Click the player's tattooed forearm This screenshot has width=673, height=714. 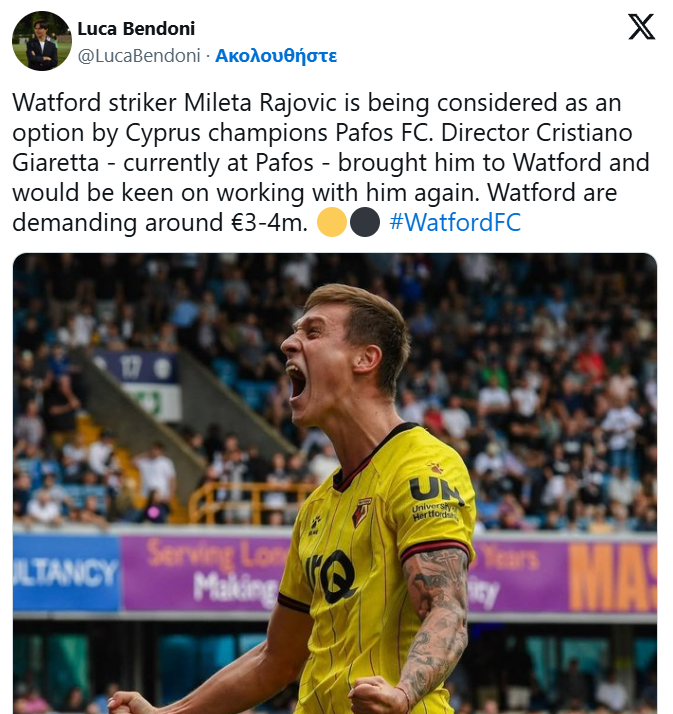433,628
